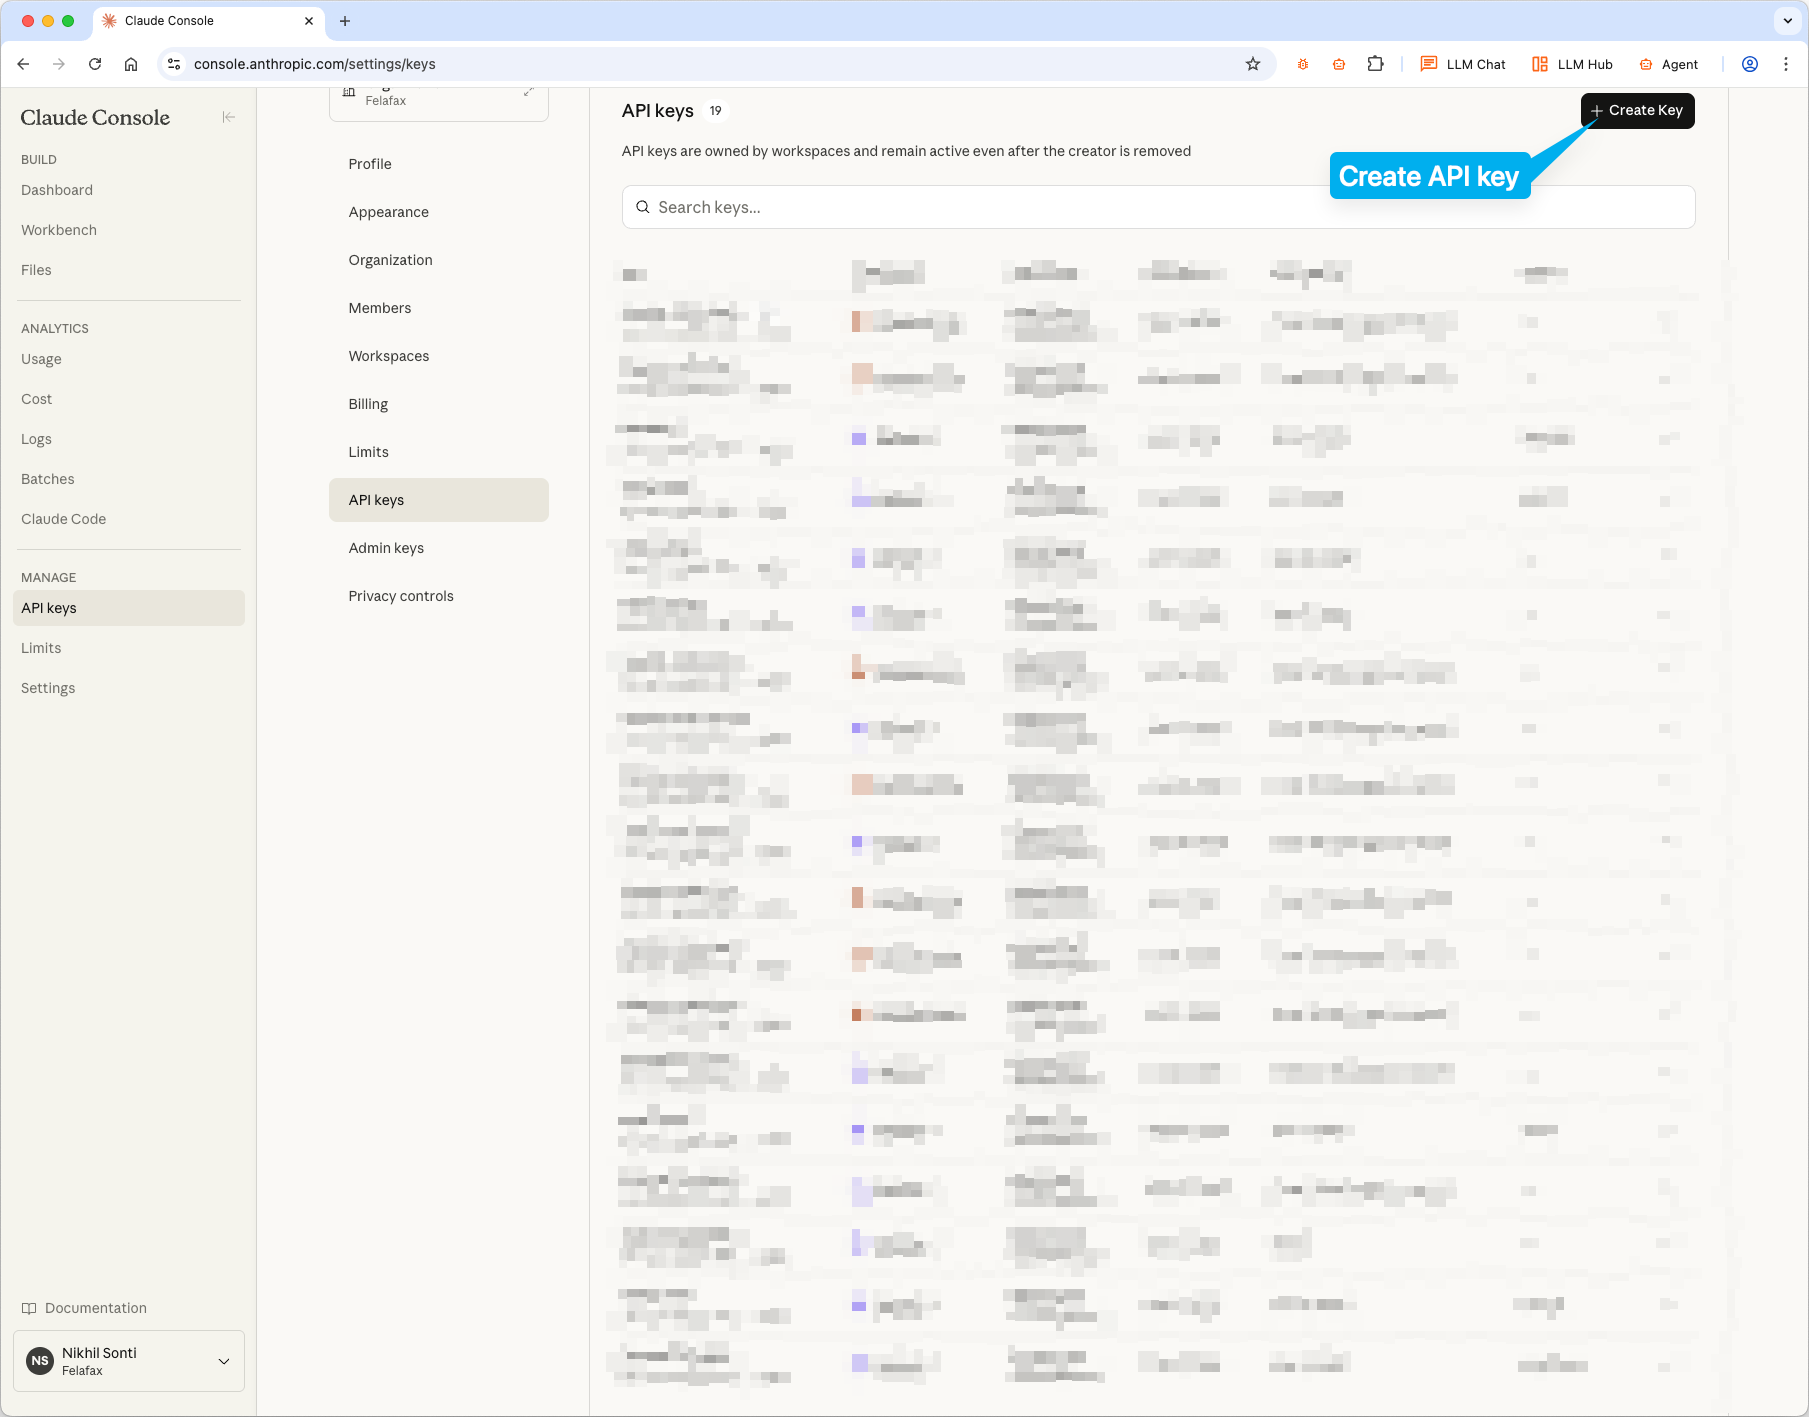This screenshot has width=1809, height=1417.
Task: Expand the Felafax organization selector
Action: (x=439, y=103)
